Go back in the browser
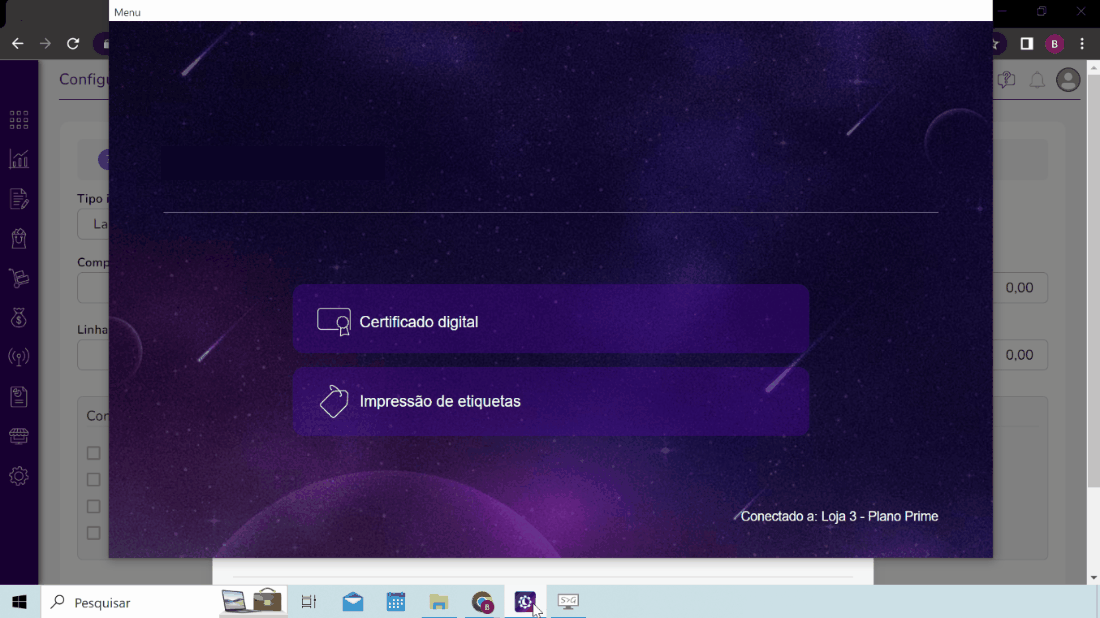 (18, 43)
